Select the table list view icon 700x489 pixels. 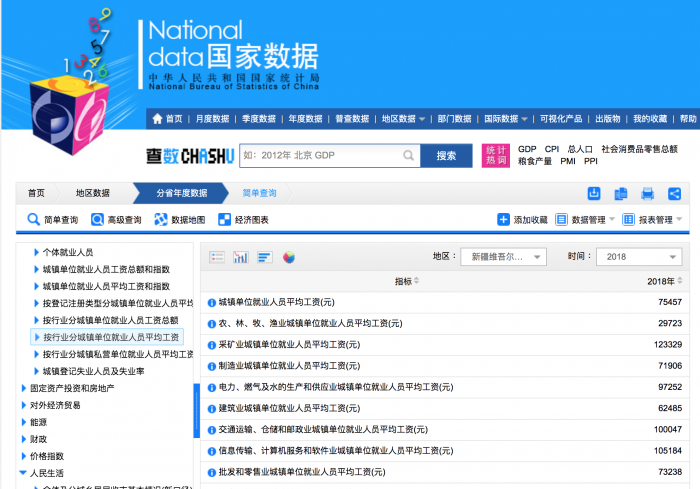point(216,257)
